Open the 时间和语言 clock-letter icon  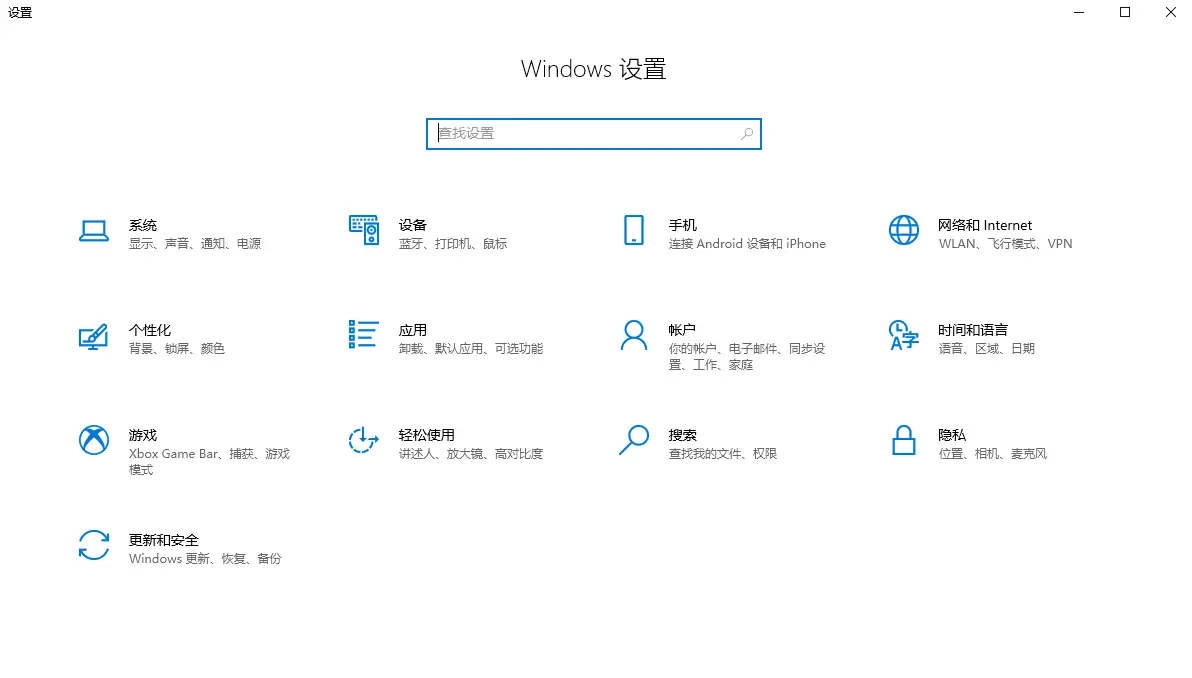[x=904, y=335]
